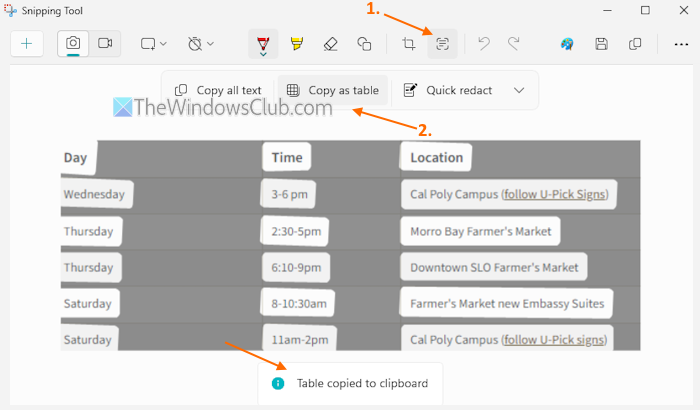The height and width of the screenshot is (410, 700).
Task: Copy snip with the copy icon
Action: click(635, 44)
